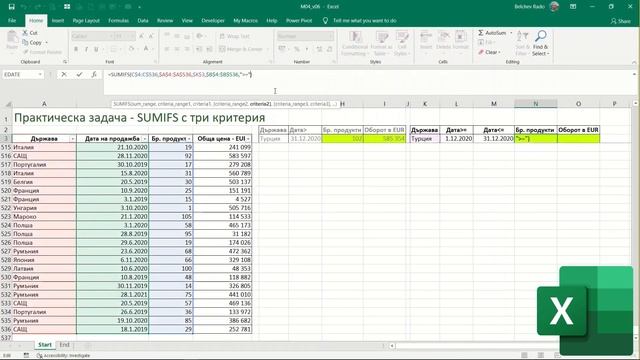
Task: Click column A header
Action: (44, 104)
